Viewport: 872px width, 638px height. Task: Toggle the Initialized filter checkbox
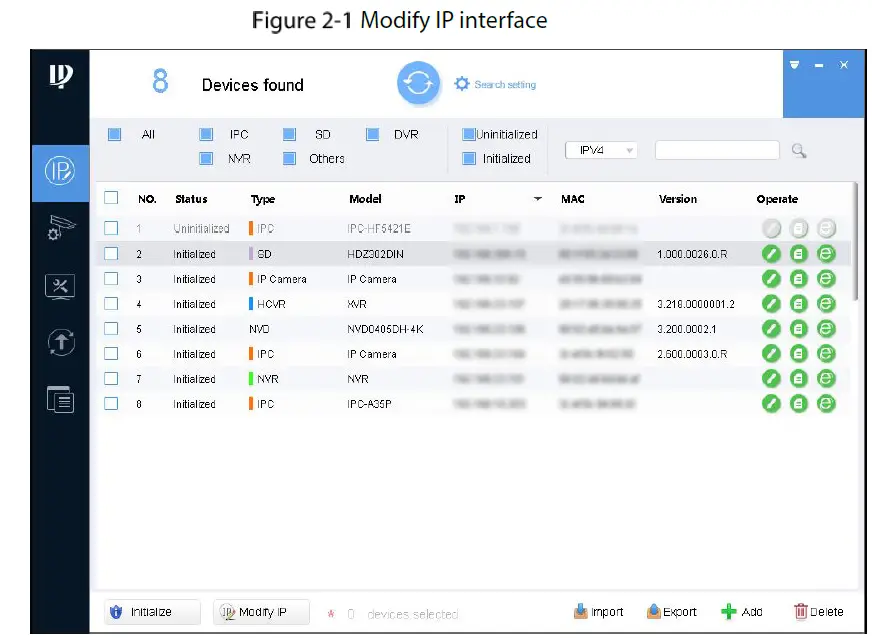tap(469, 159)
